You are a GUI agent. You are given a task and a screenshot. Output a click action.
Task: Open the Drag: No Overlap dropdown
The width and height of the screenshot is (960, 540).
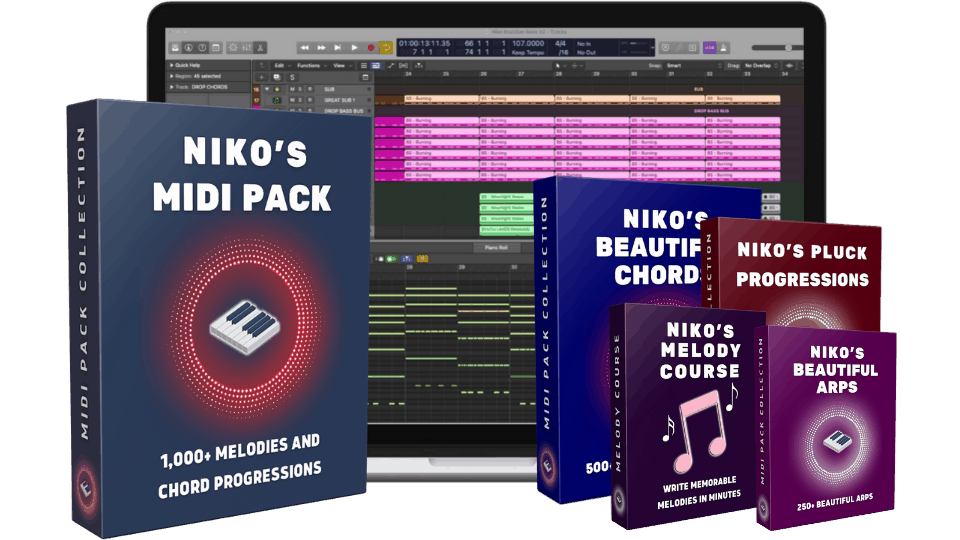(x=760, y=66)
